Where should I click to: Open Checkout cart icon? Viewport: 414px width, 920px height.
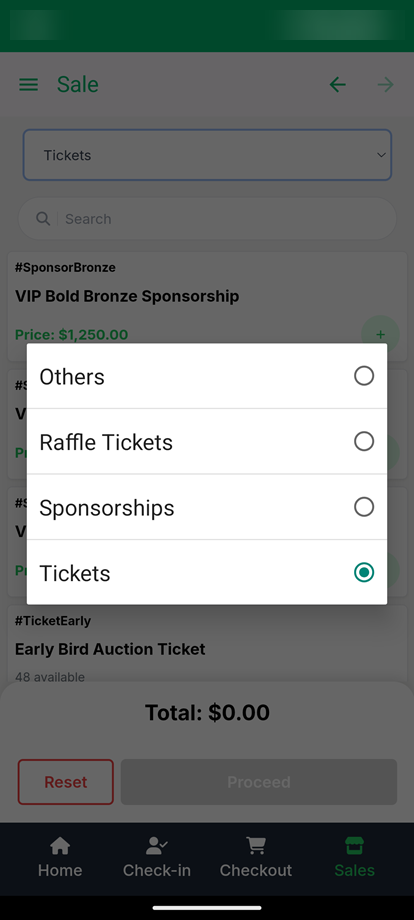click(x=256, y=845)
